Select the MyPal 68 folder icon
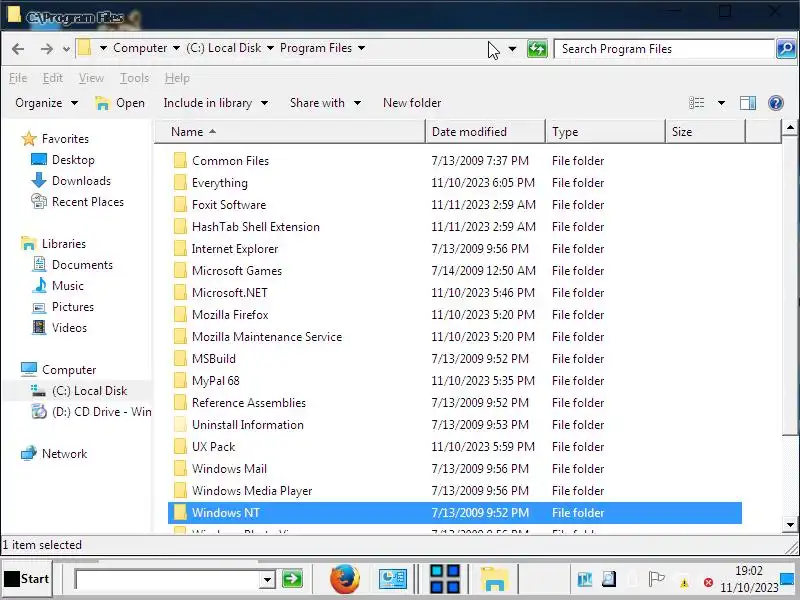Image resolution: width=800 pixels, height=600 pixels. pos(180,380)
